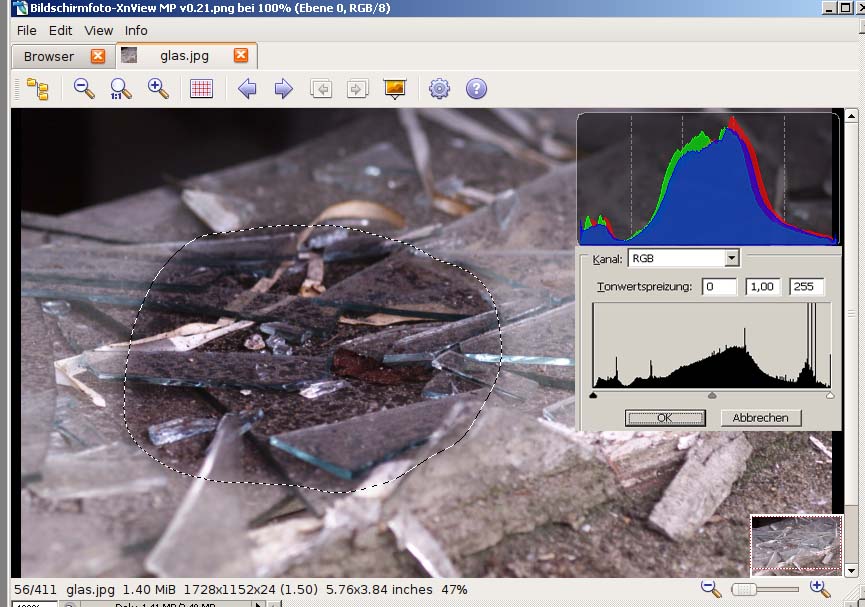
Task: Open the Info menu
Action: click(136, 30)
